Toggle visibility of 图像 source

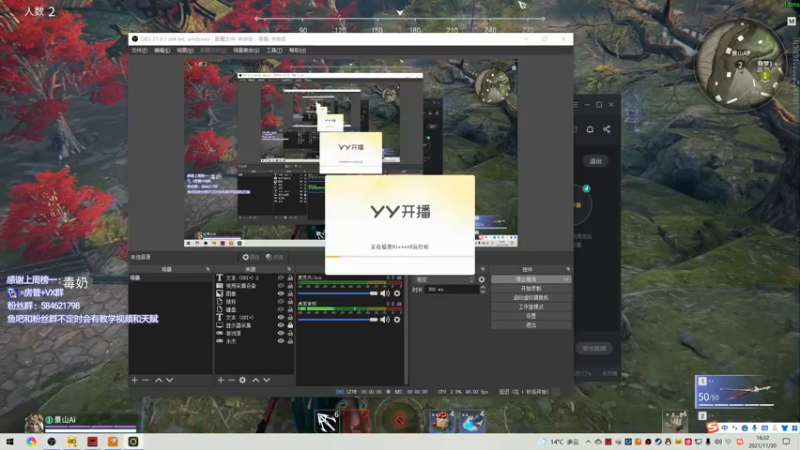[x=281, y=294]
